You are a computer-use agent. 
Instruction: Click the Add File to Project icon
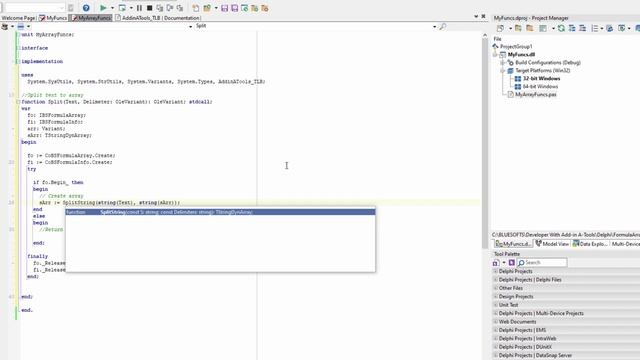coord(255,8)
